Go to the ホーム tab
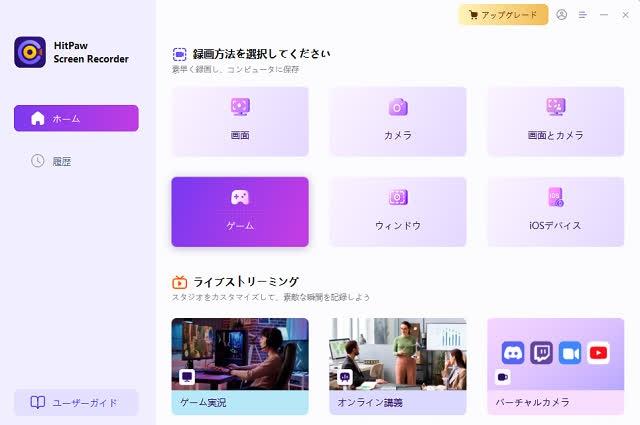The width and height of the screenshot is (640, 425). pyautogui.click(x=76, y=118)
